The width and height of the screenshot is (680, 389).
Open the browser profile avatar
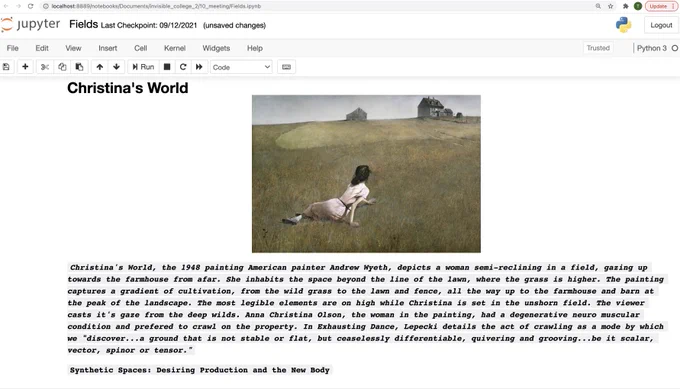(x=638, y=6)
